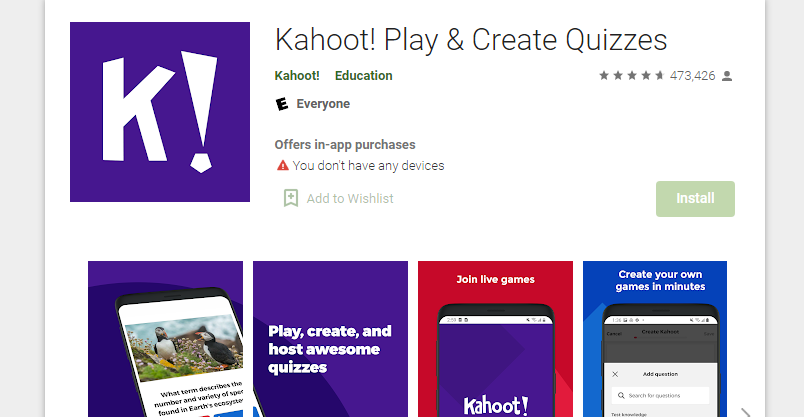
Task: Open the Kahoot! developer link
Action: point(297,75)
